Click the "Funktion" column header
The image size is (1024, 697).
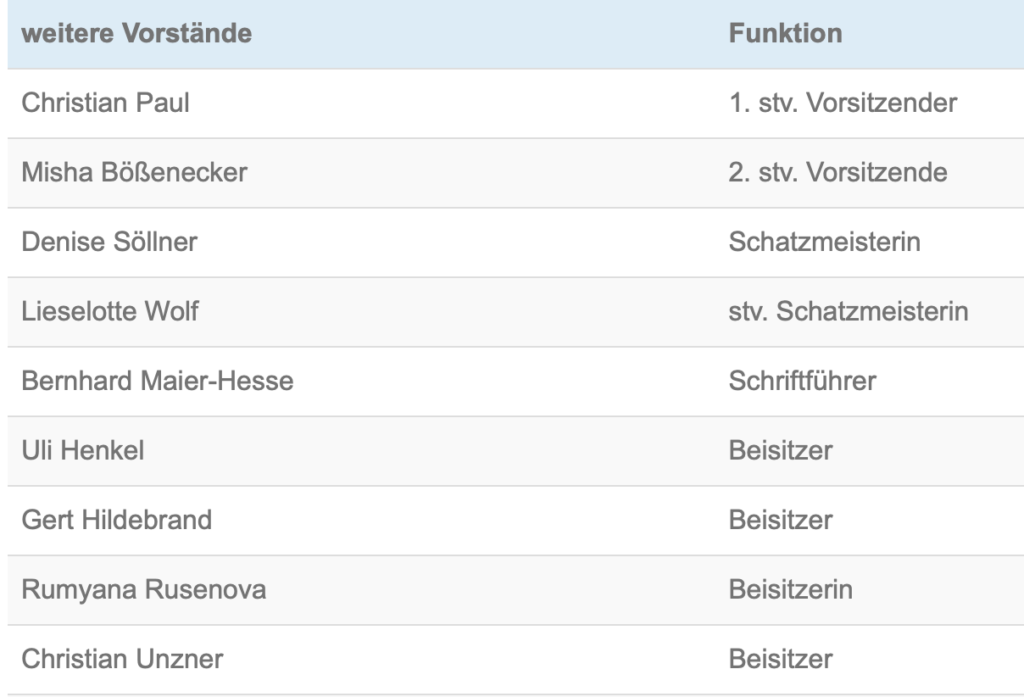(785, 34)
